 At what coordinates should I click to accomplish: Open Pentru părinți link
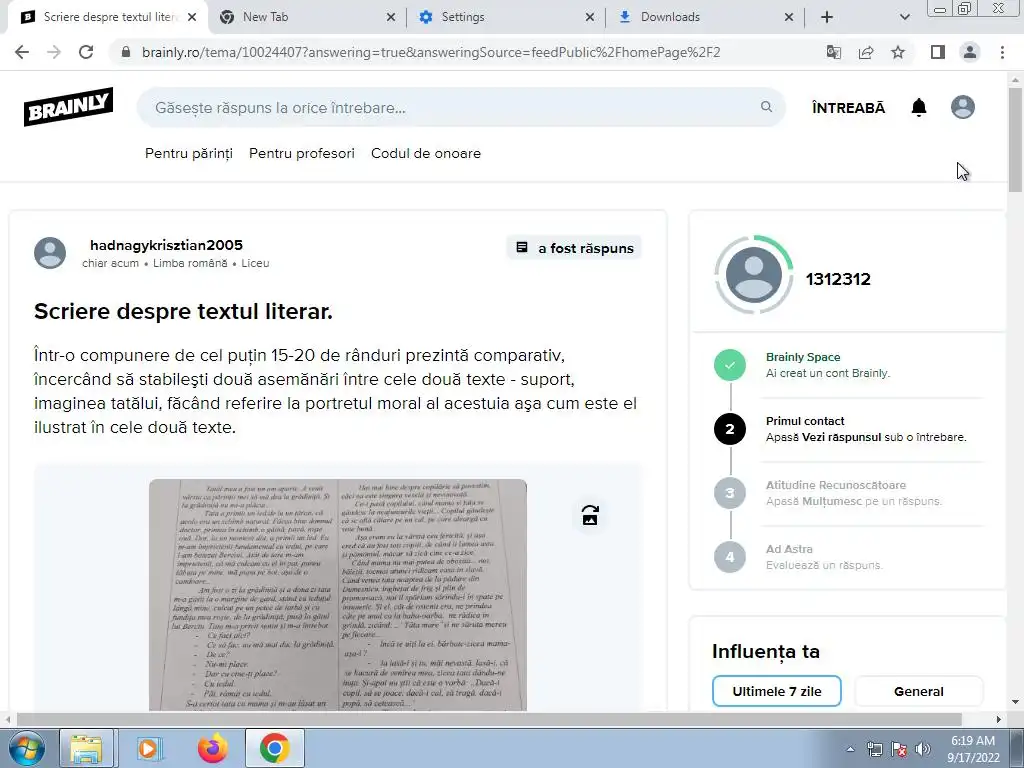click(189, 153)
